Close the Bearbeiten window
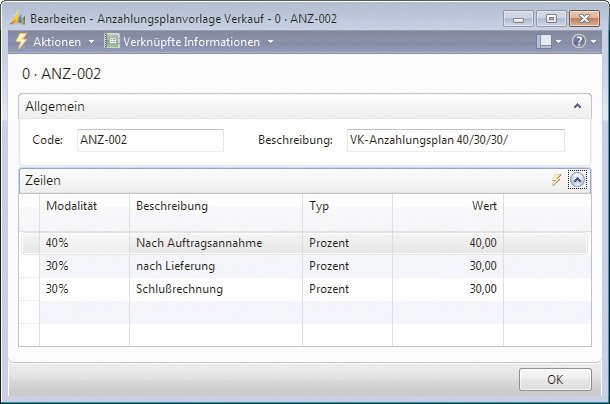Image resolution: width=610 pixels, height=404 pixels. [584, 19]
